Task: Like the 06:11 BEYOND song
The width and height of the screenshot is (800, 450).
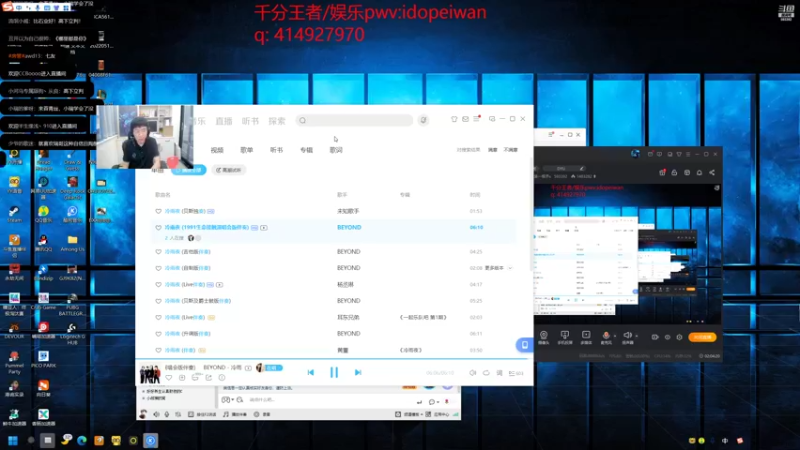Action: tap(158, 334)
